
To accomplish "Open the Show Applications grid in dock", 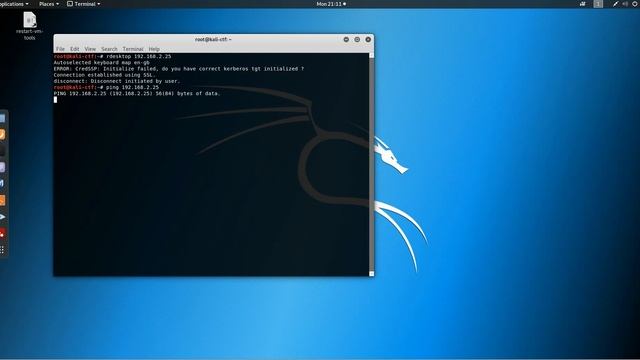I will 2,250.
